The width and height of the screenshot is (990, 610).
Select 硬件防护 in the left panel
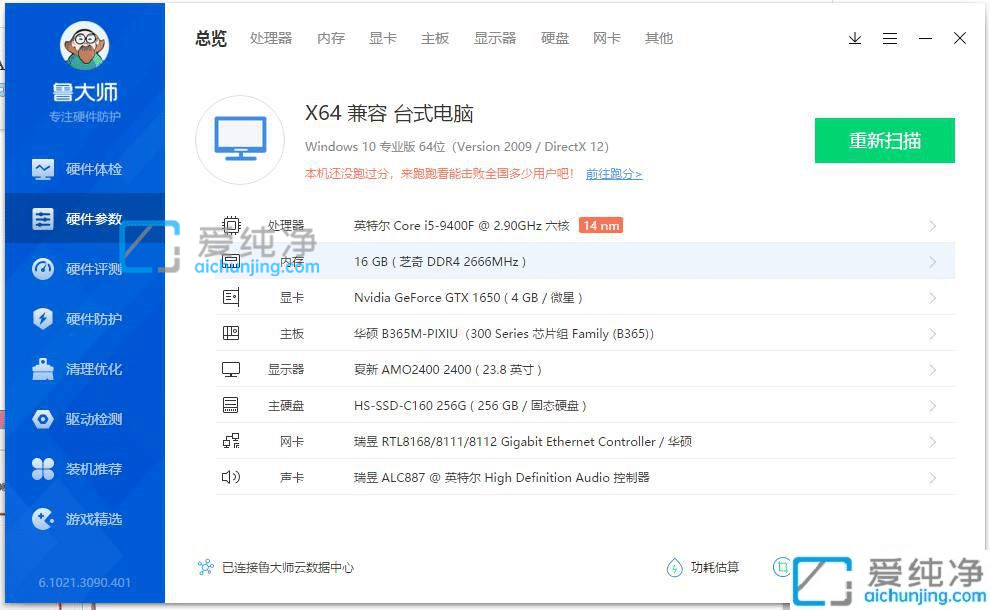pyautogui.click(x=84, y=318)
